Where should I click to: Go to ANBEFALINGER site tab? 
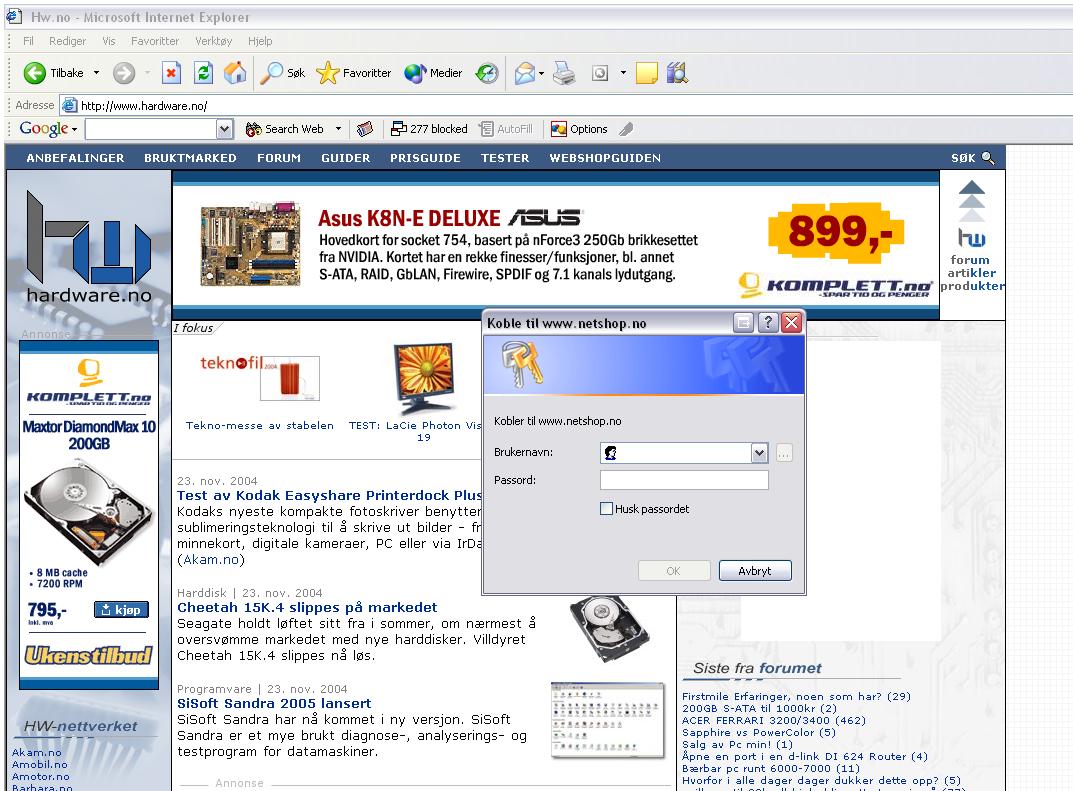pyautogui.click(x=75, y=158)
